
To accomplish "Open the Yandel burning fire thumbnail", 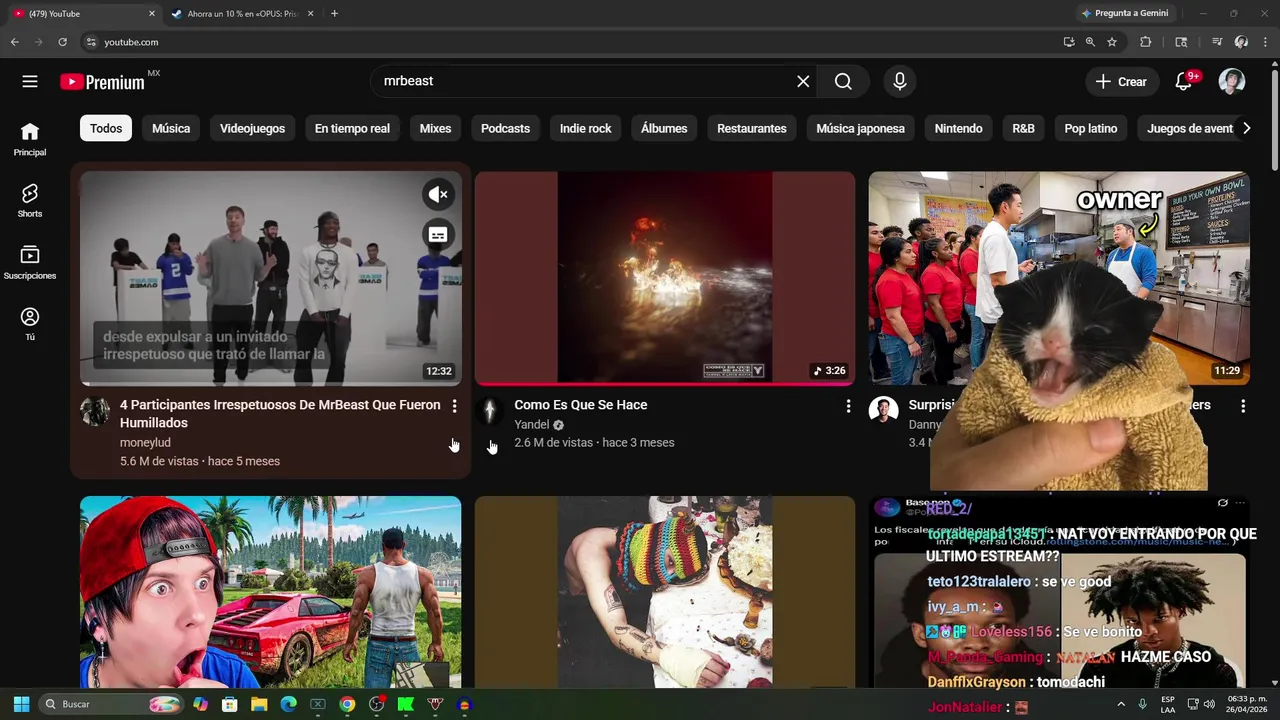I will click(665, 278).
